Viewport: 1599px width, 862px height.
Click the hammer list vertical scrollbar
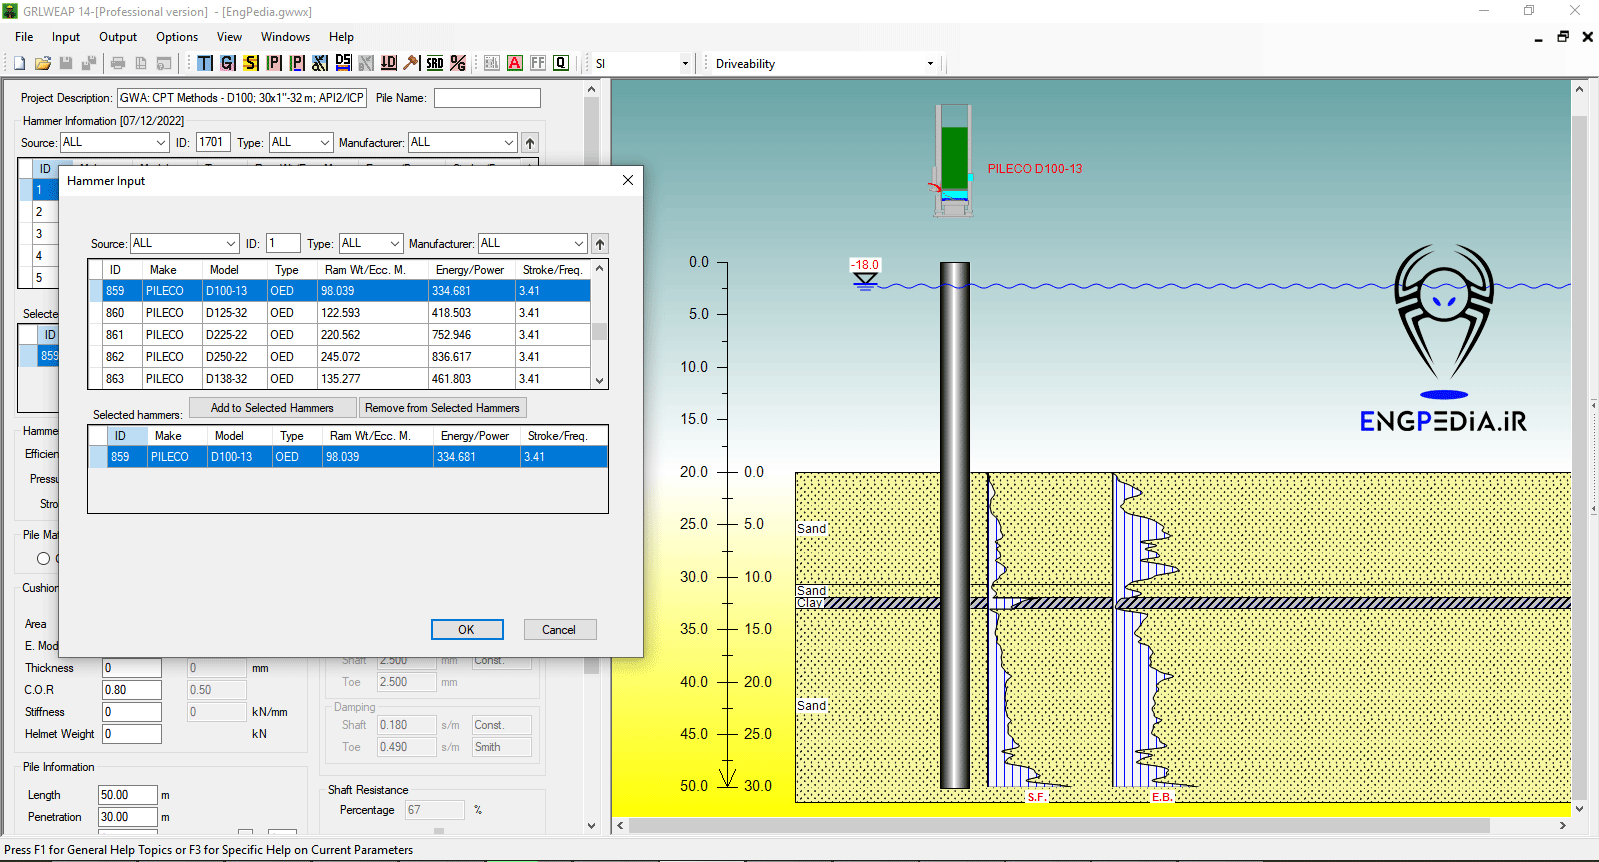pyautogui.click(x=600, y=324)
